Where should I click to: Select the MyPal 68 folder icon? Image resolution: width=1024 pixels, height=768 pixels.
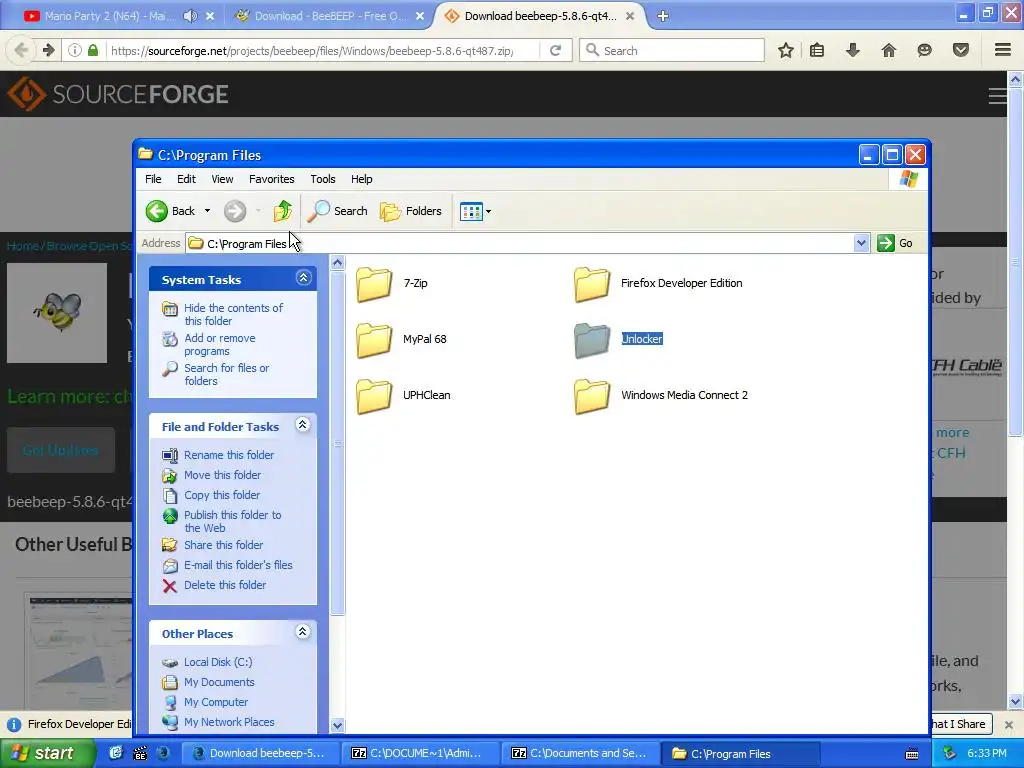pyautogui.click(x=374, y=340)
